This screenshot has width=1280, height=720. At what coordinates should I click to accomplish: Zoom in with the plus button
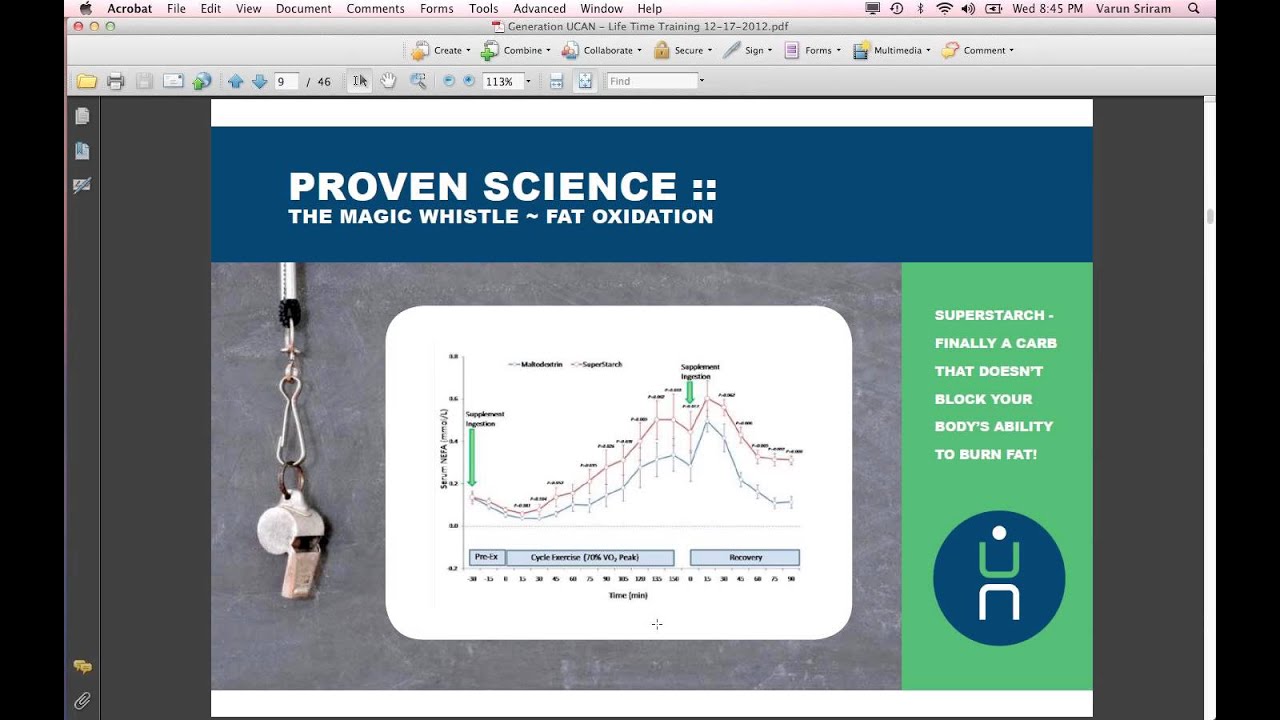point(469,81)
